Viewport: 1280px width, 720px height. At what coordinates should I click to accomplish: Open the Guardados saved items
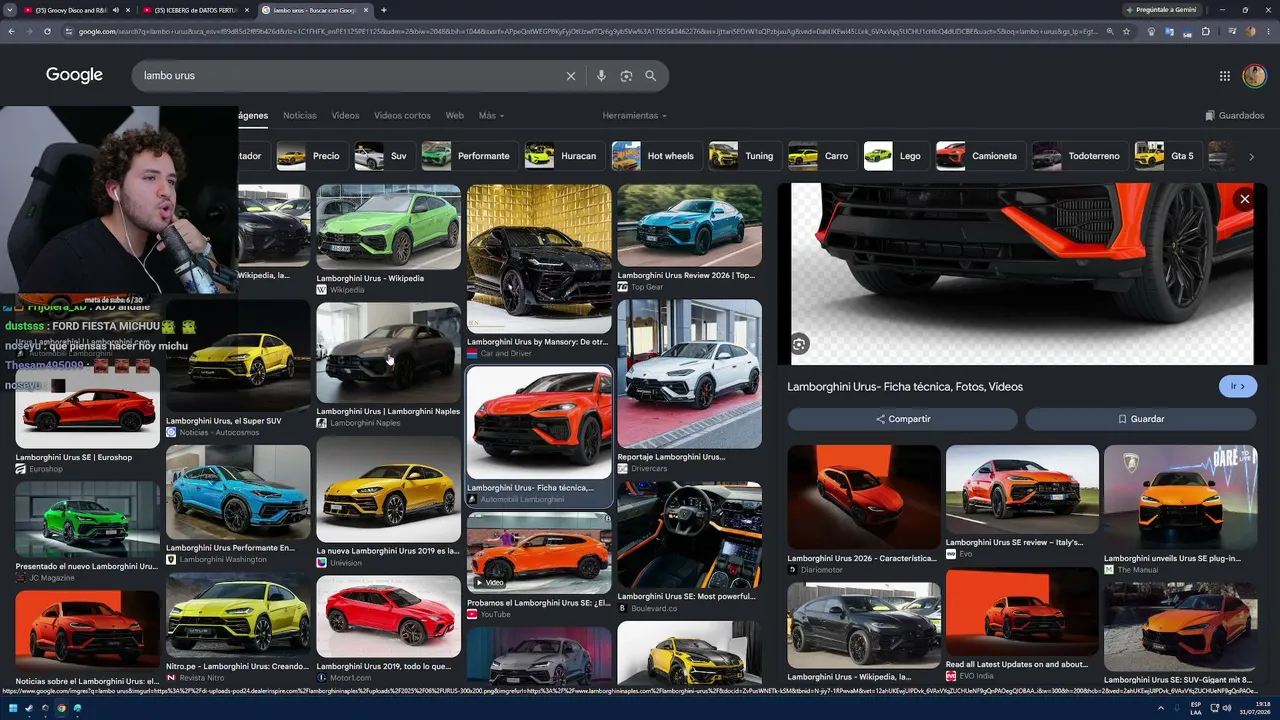click(x=1235, y=115)
